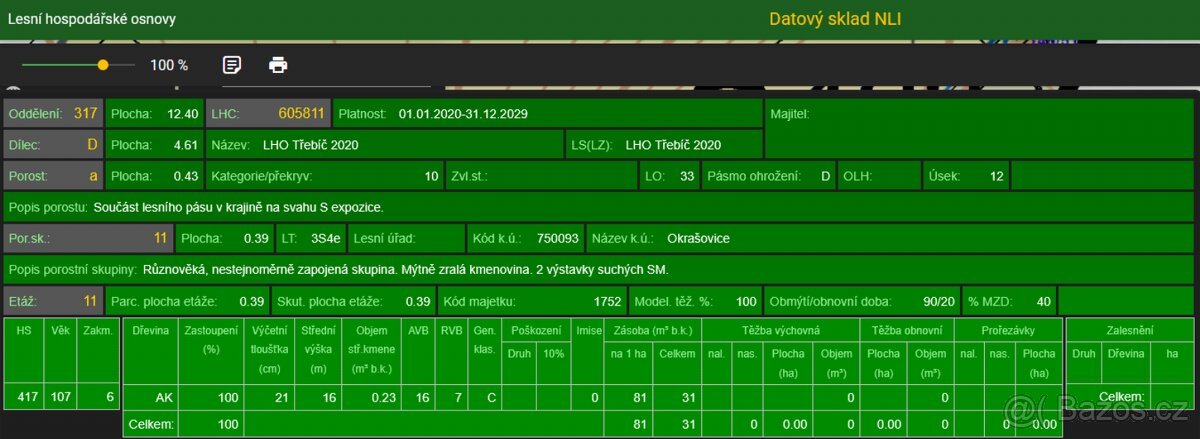Open the notes document icon
The image size is (1200, 439).
coord(231,65)
